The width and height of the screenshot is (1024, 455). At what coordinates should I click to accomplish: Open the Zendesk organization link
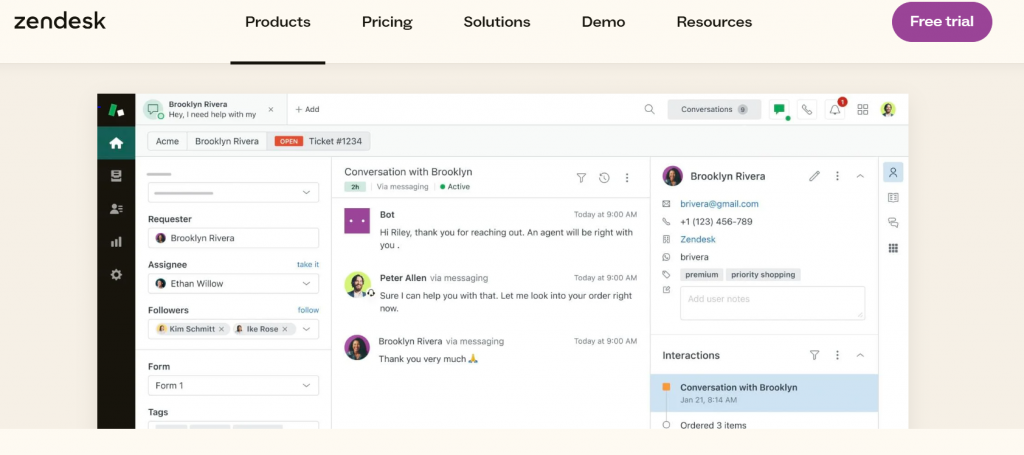698,240
